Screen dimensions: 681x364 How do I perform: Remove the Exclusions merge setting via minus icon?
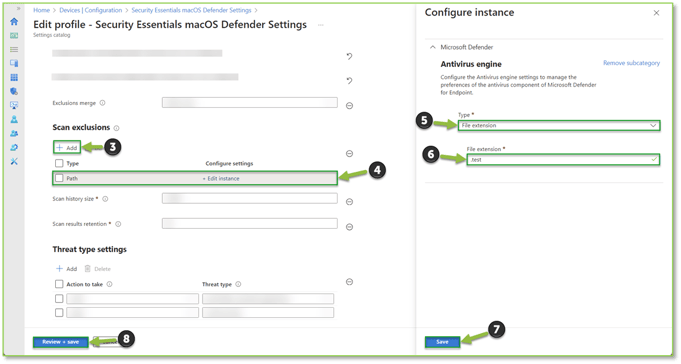349,106
